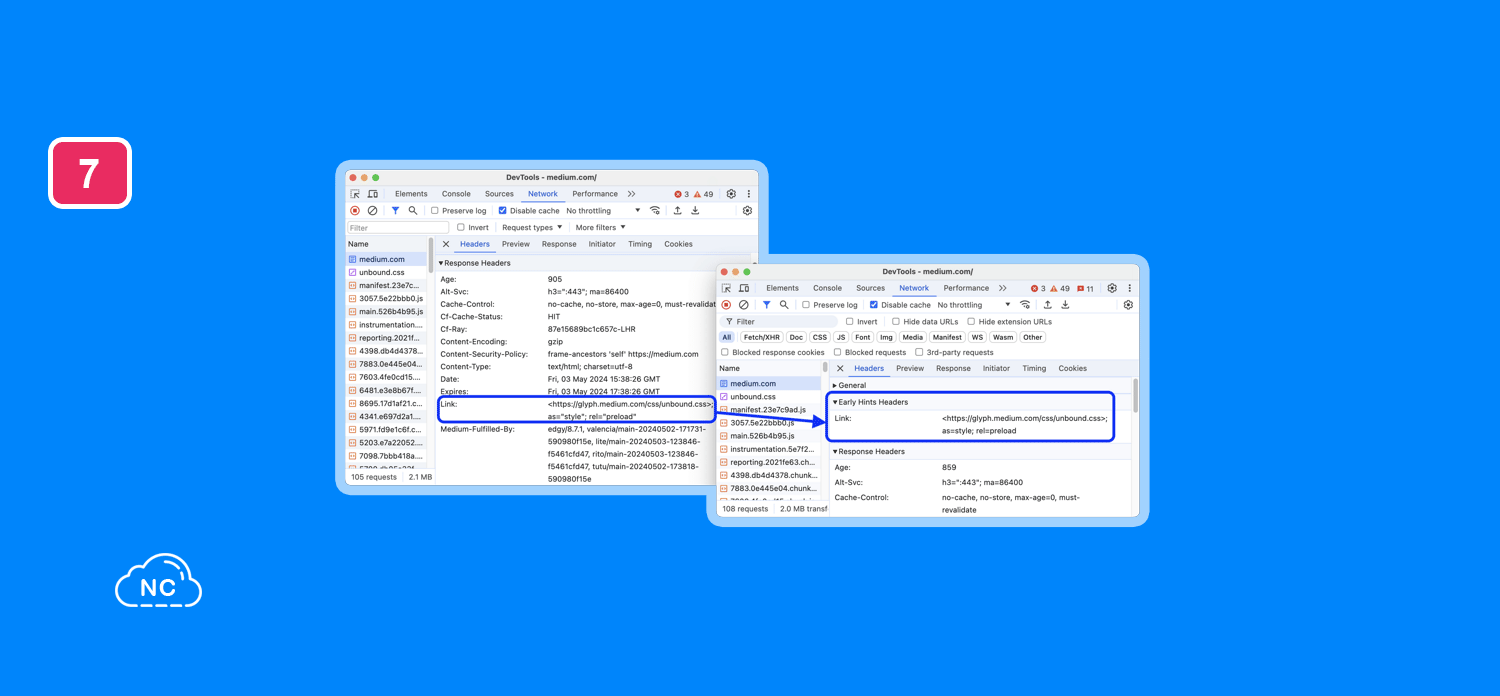Click the inspect element icon in back DevTools window

tap(355, 194)
